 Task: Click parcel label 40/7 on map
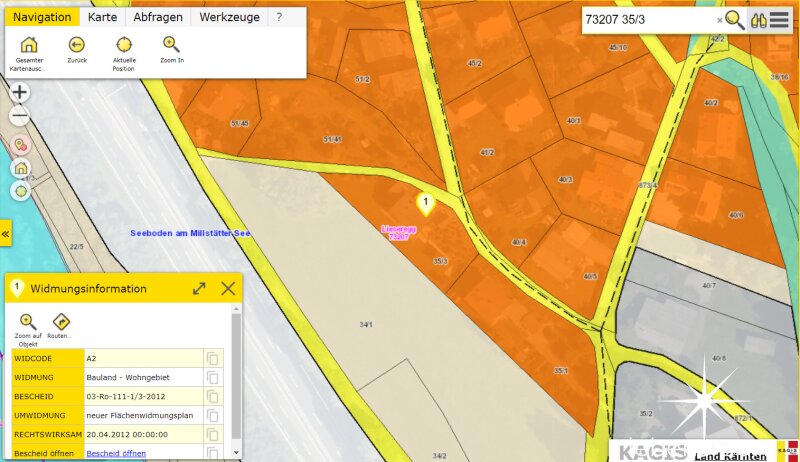coord(709,286)
